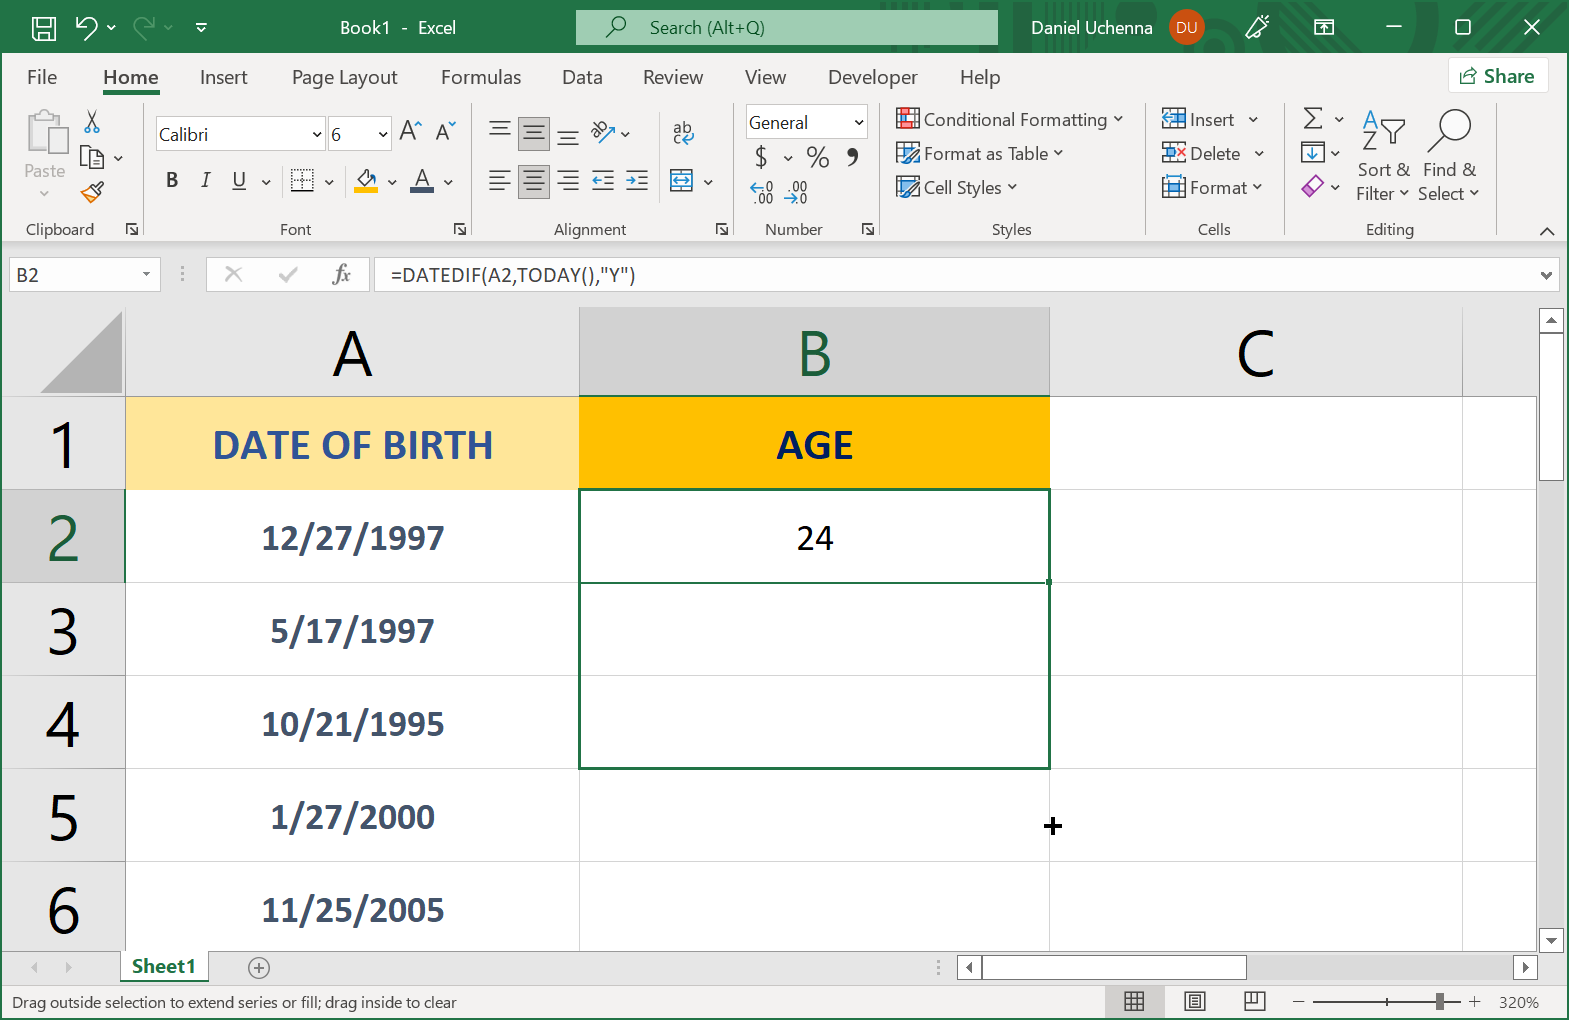Click the Save icon in title bar
This screenshot has width=1569, height=1020.
pyautogui.click(x=44, y=28)
